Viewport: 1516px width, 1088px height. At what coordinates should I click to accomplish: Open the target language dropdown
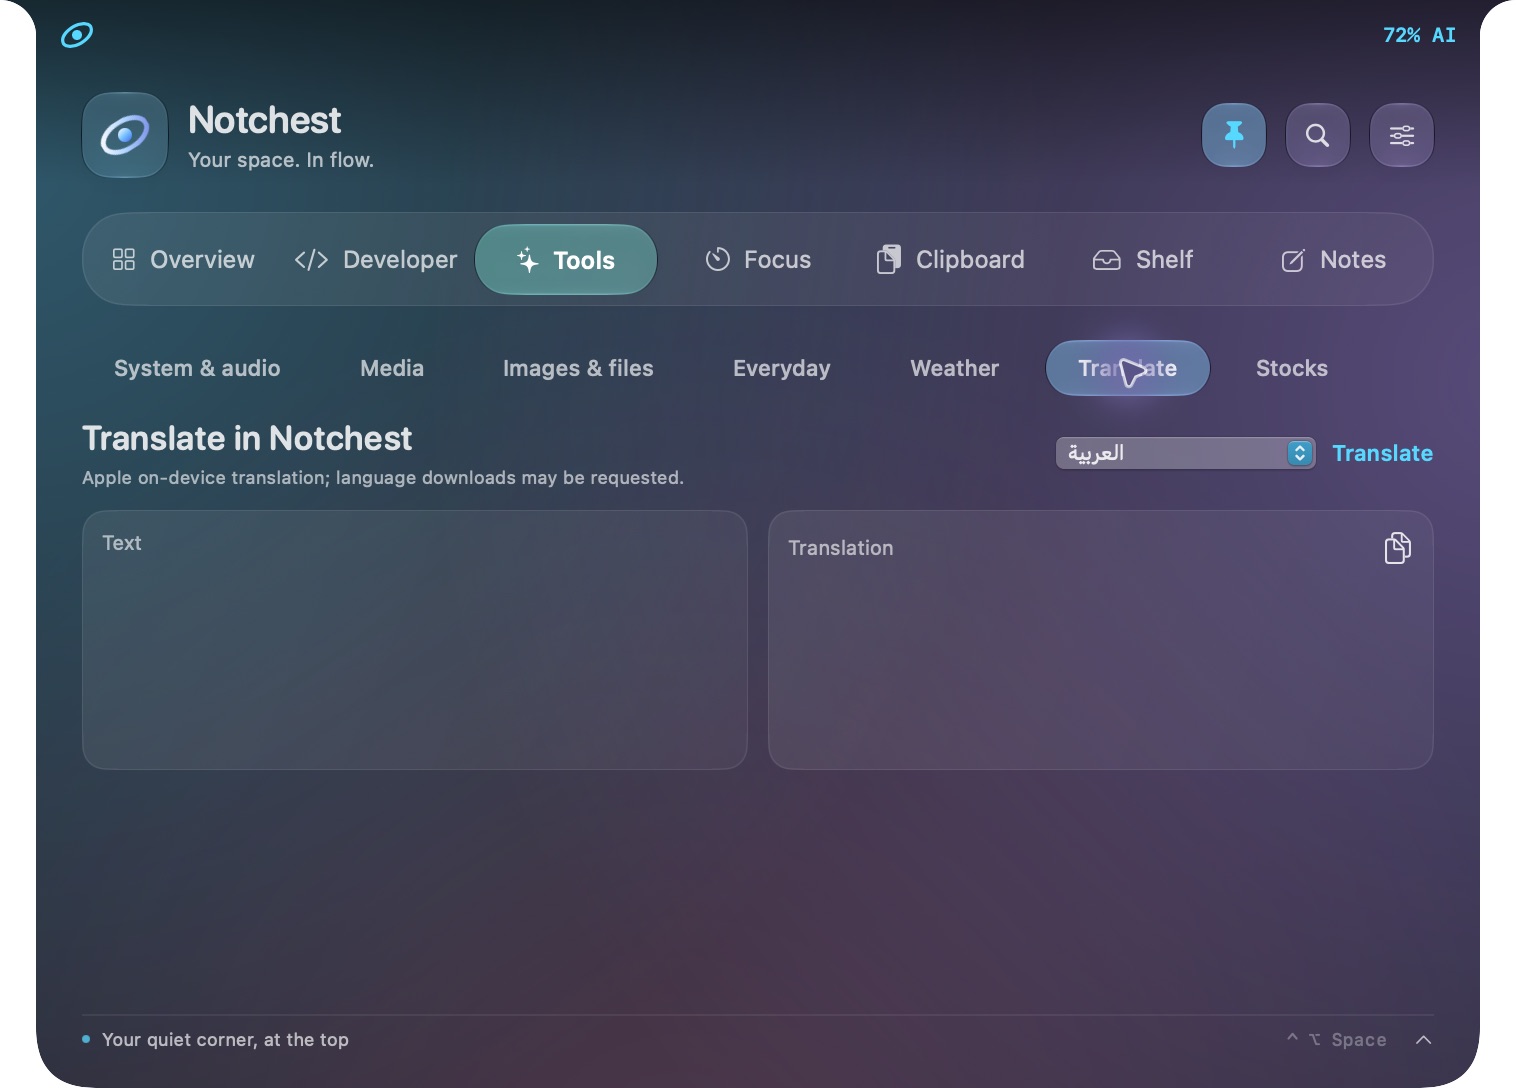click(1186, 453)
